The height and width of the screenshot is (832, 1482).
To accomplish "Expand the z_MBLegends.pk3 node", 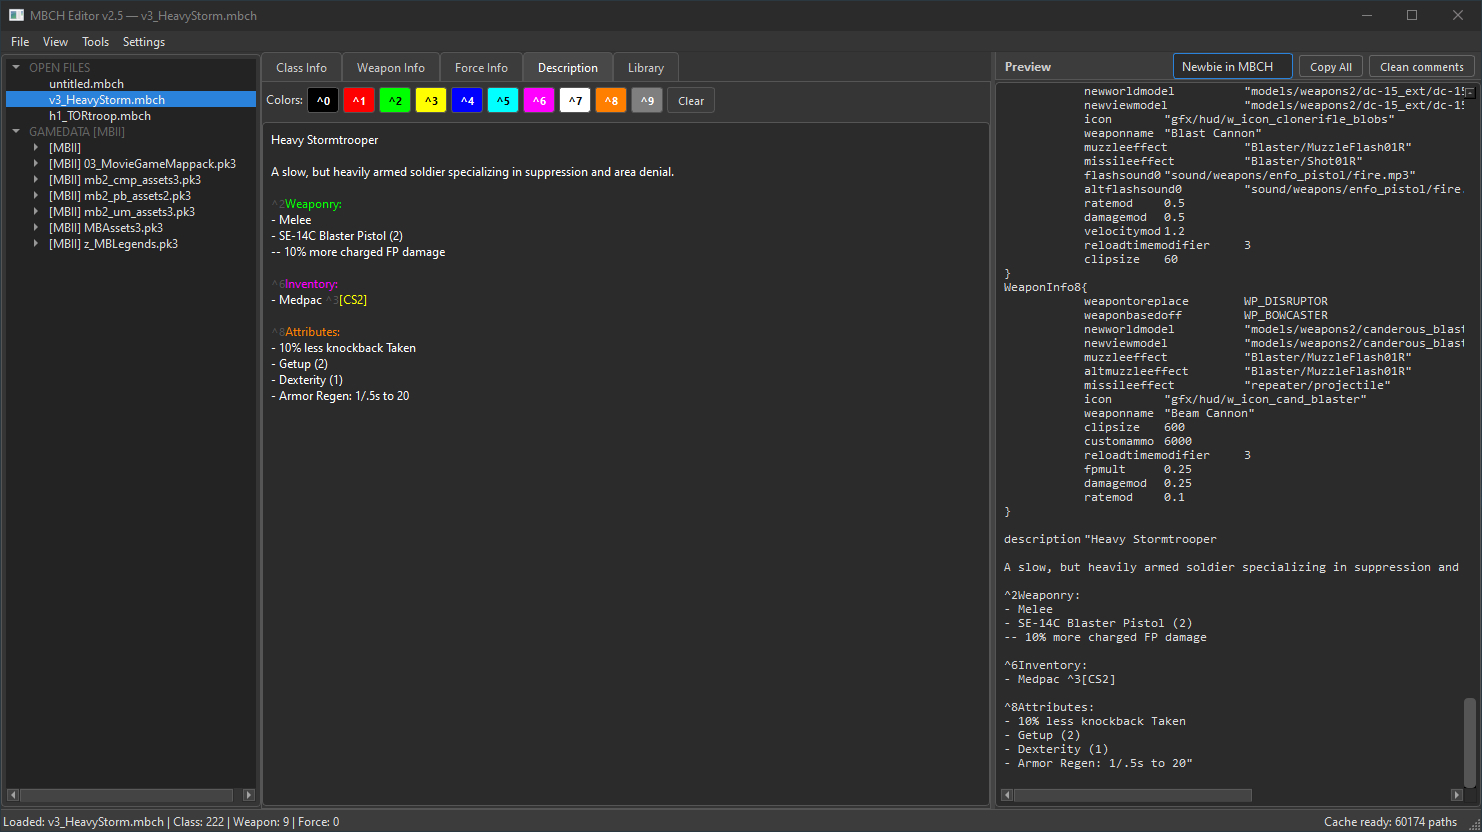I will click(36, 244).
